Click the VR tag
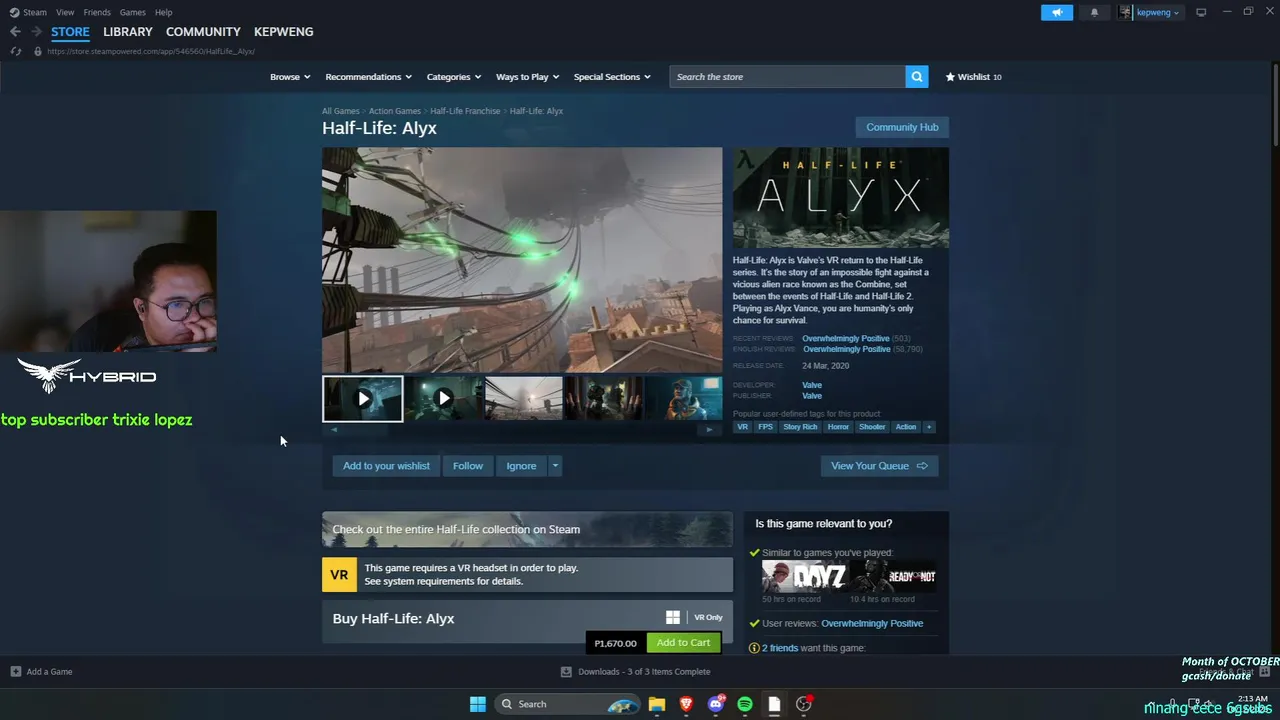 (742, 427)
